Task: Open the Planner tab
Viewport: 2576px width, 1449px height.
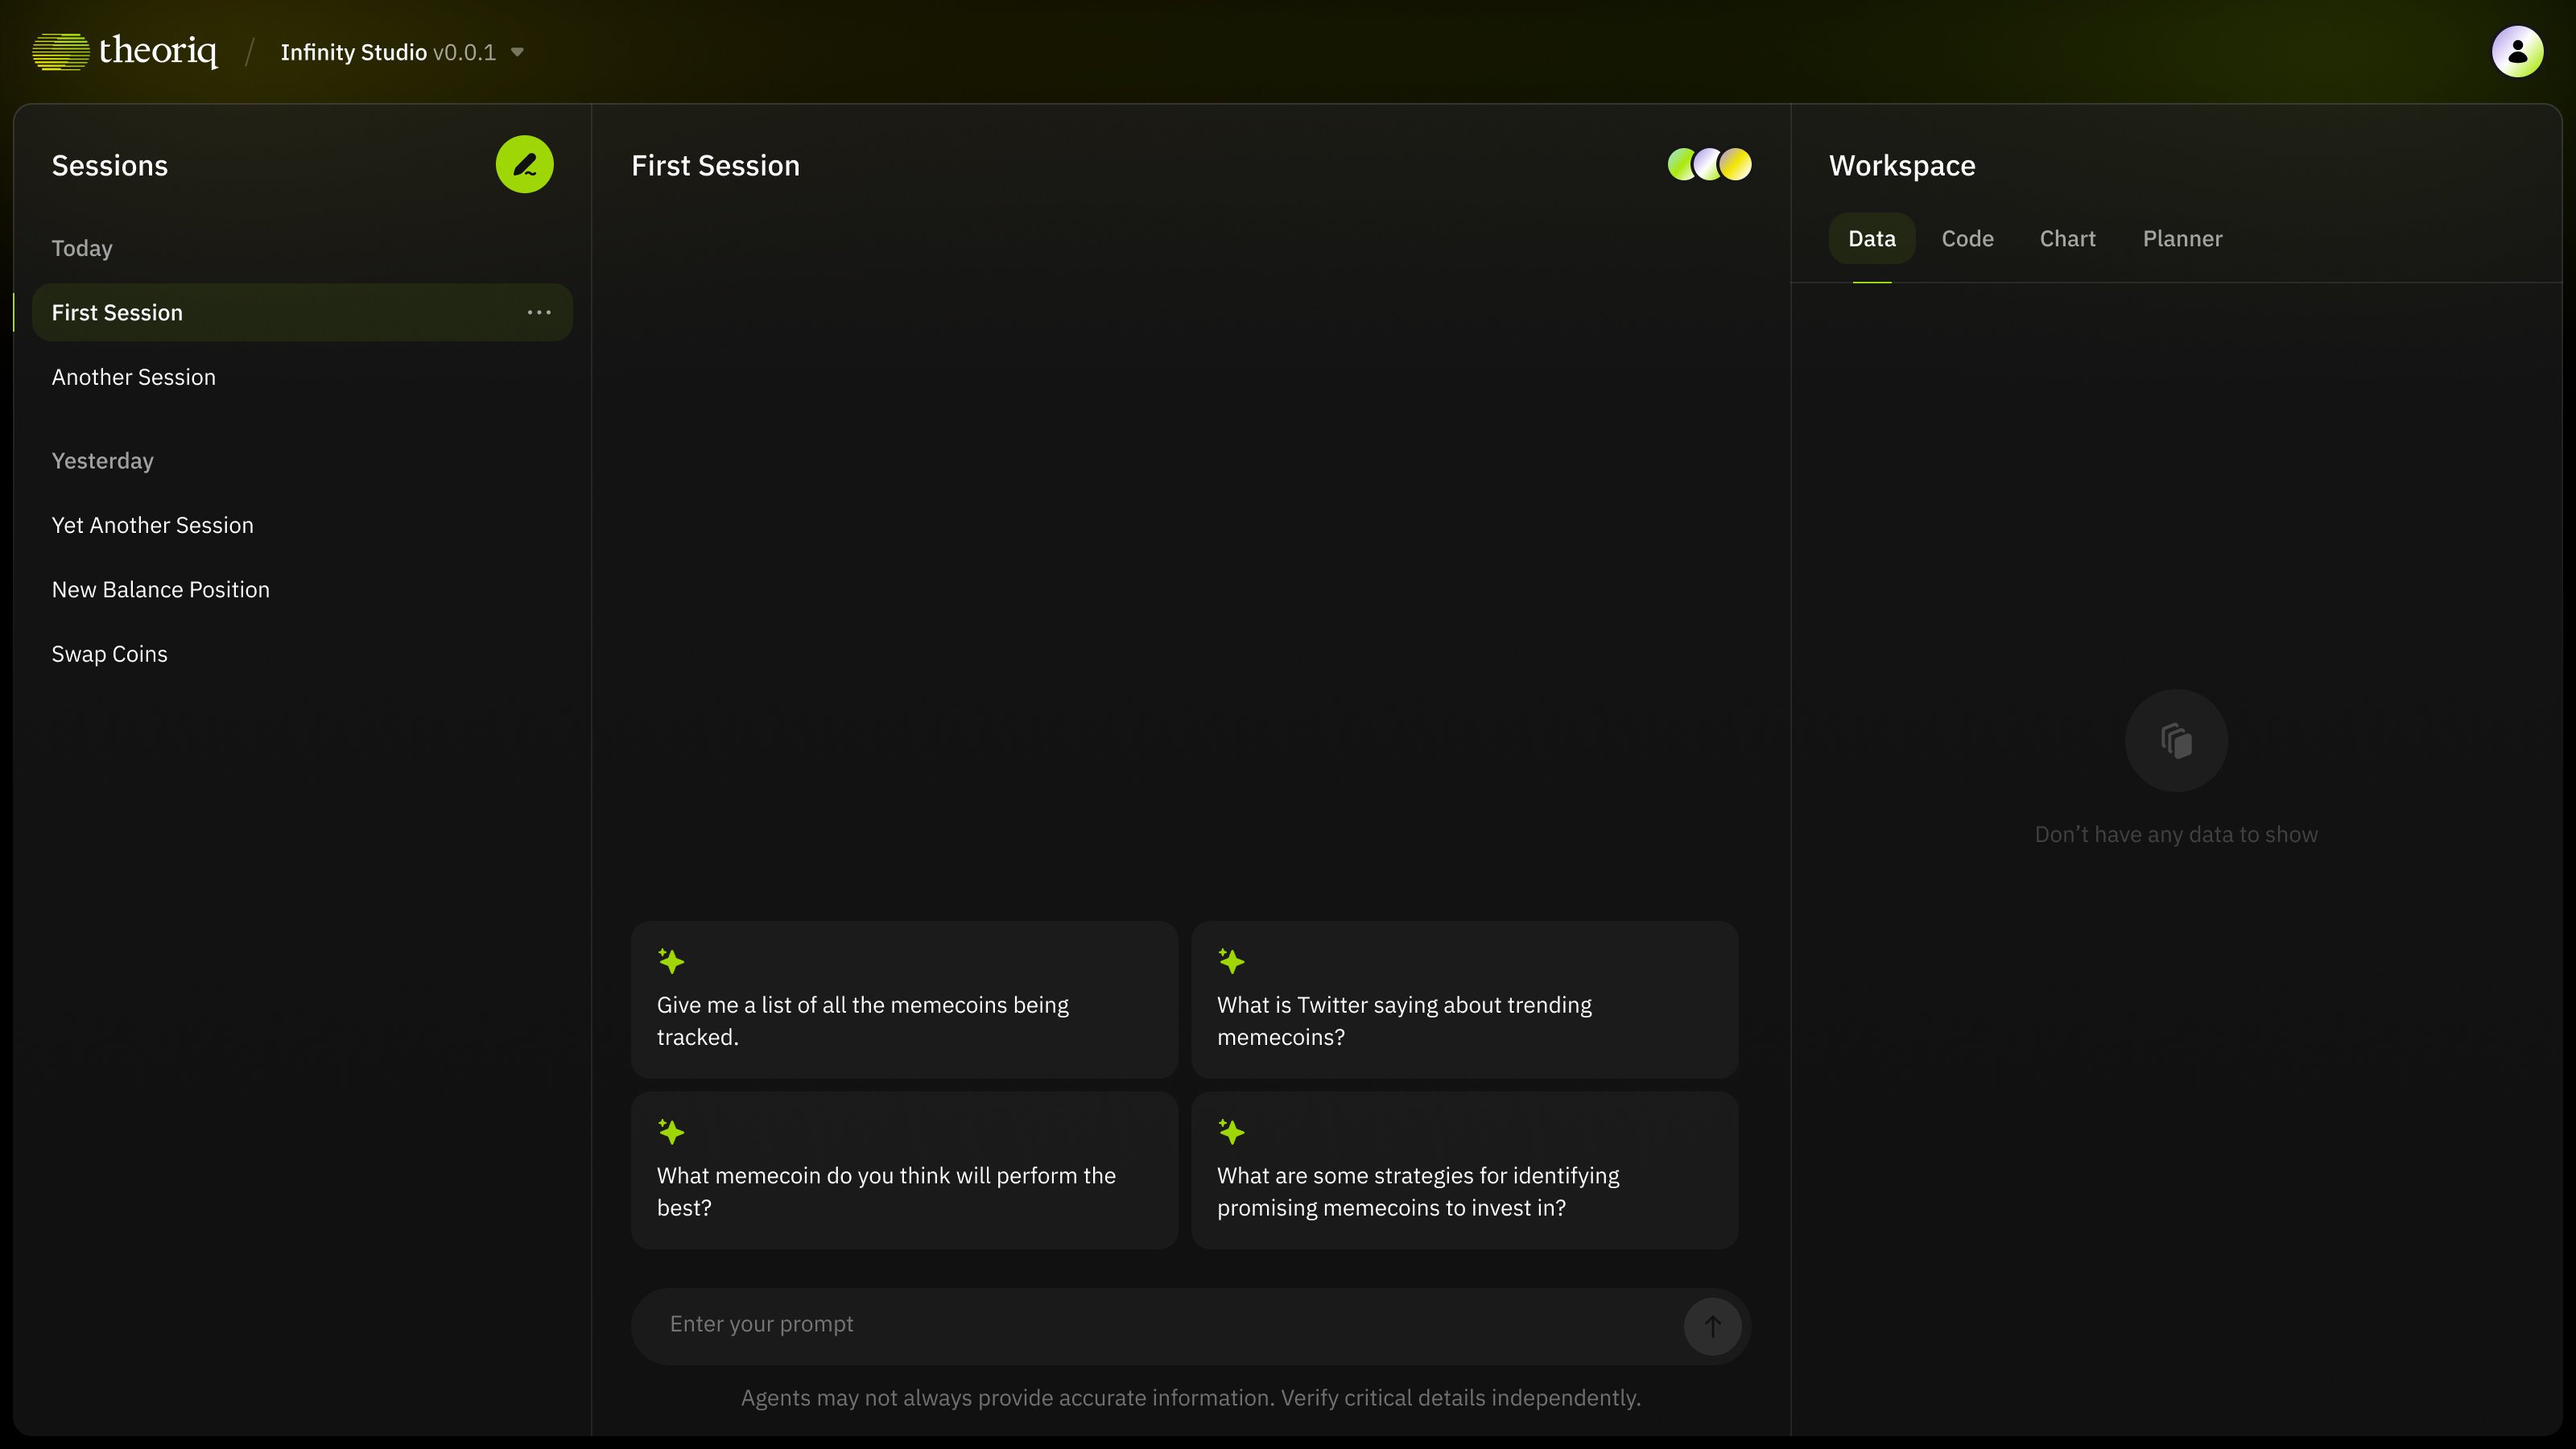Action: [2182, 239]
